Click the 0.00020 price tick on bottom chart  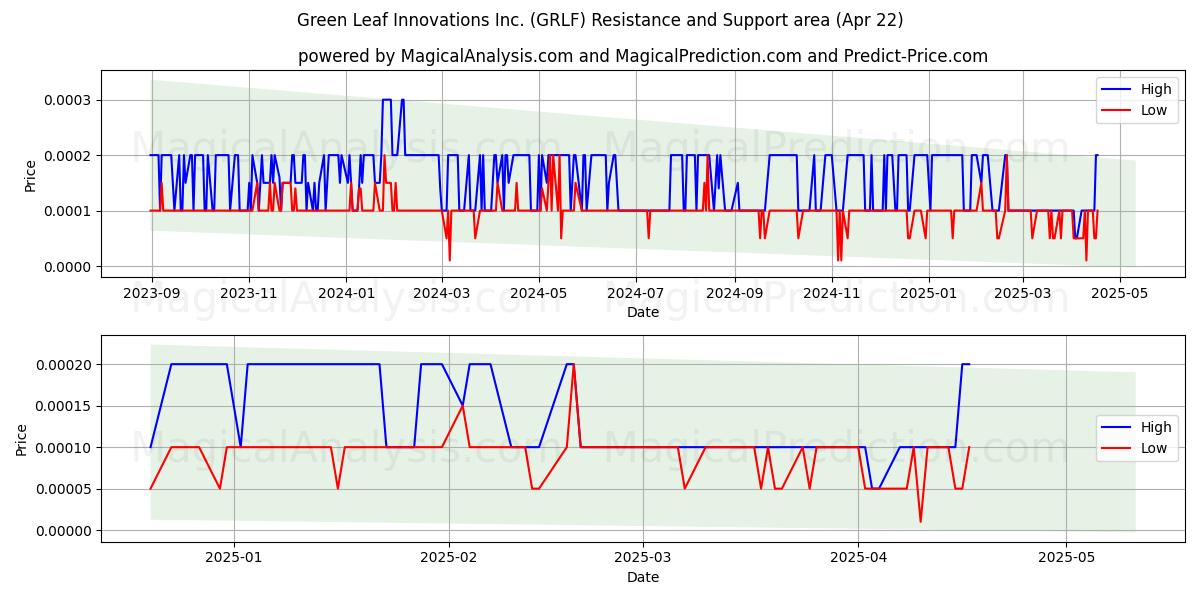pos(65,365)
